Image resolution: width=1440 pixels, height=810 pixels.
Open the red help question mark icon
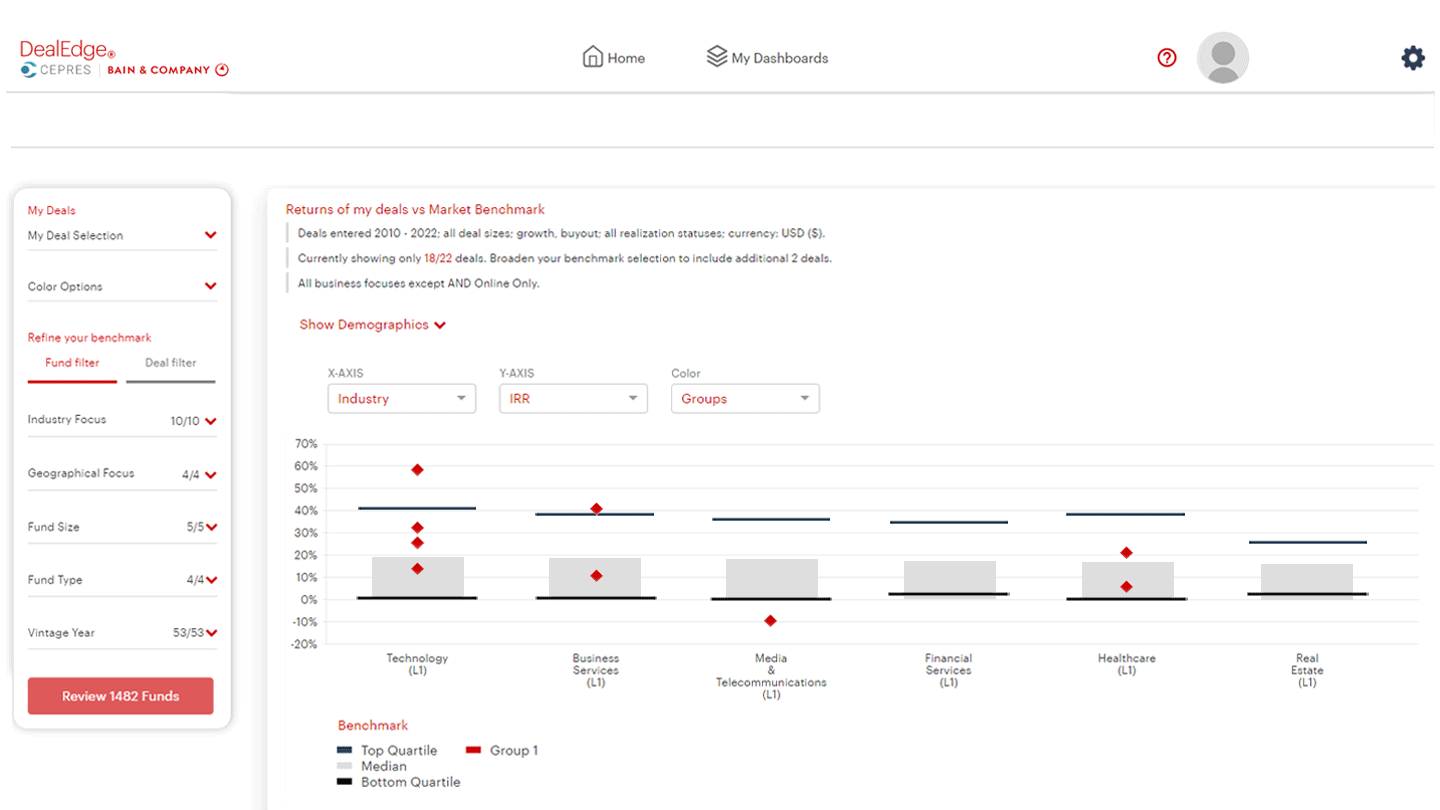(x=1166, y=58)
